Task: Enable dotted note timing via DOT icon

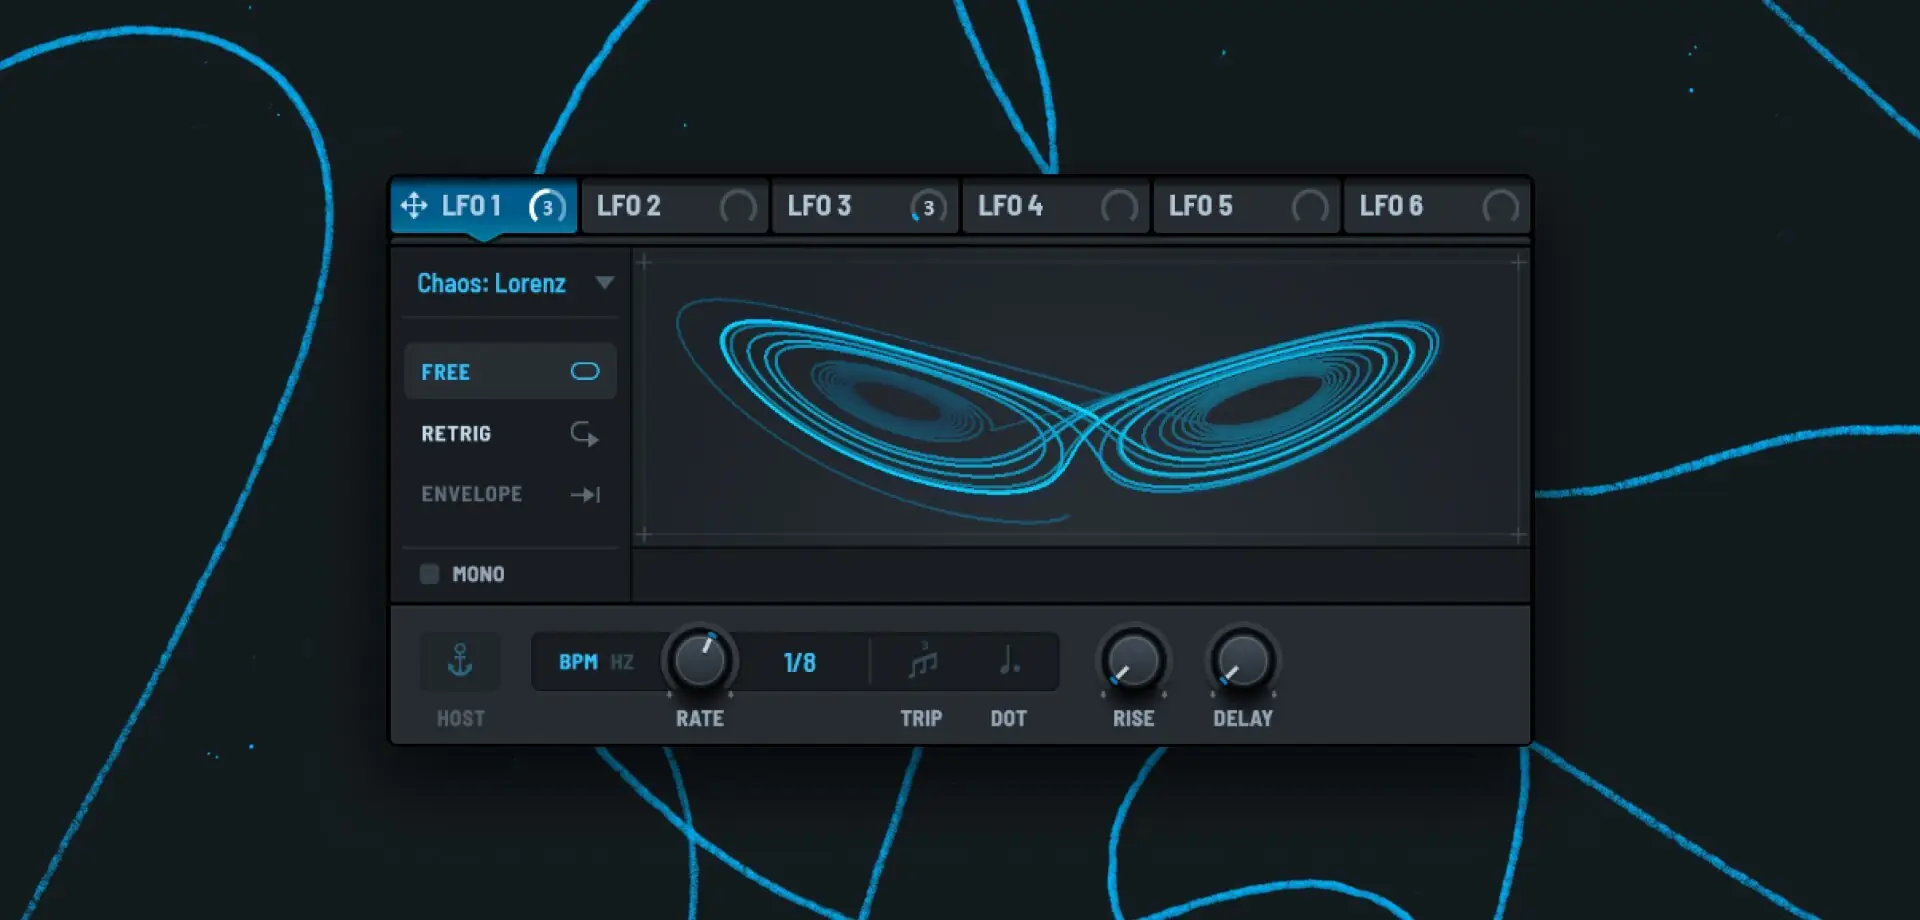Action: tap(1008, 660)
